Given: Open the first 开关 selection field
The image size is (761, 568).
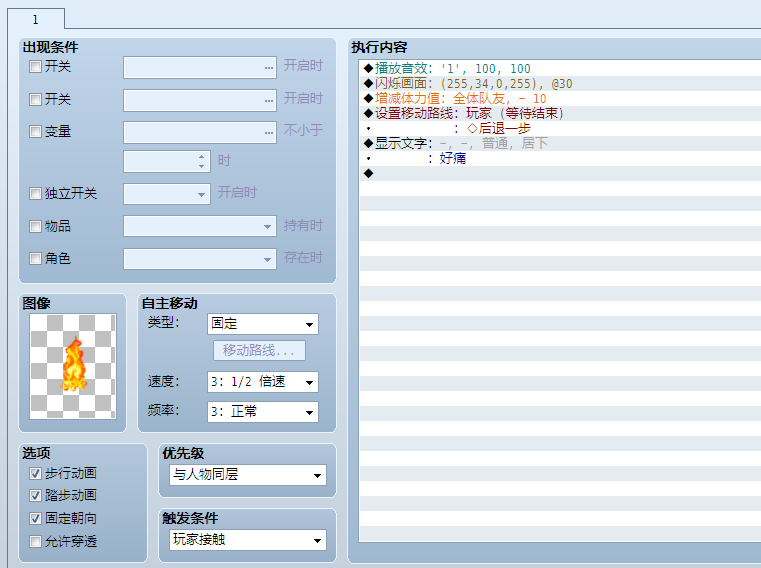Looking at the screenshot, I should click(200, 67).
